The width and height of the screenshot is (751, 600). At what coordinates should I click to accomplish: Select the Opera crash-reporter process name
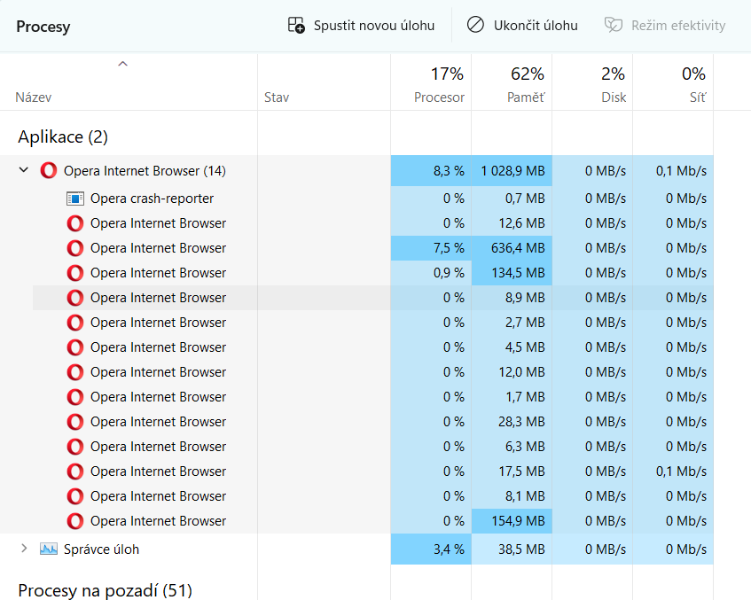[152, 198]
